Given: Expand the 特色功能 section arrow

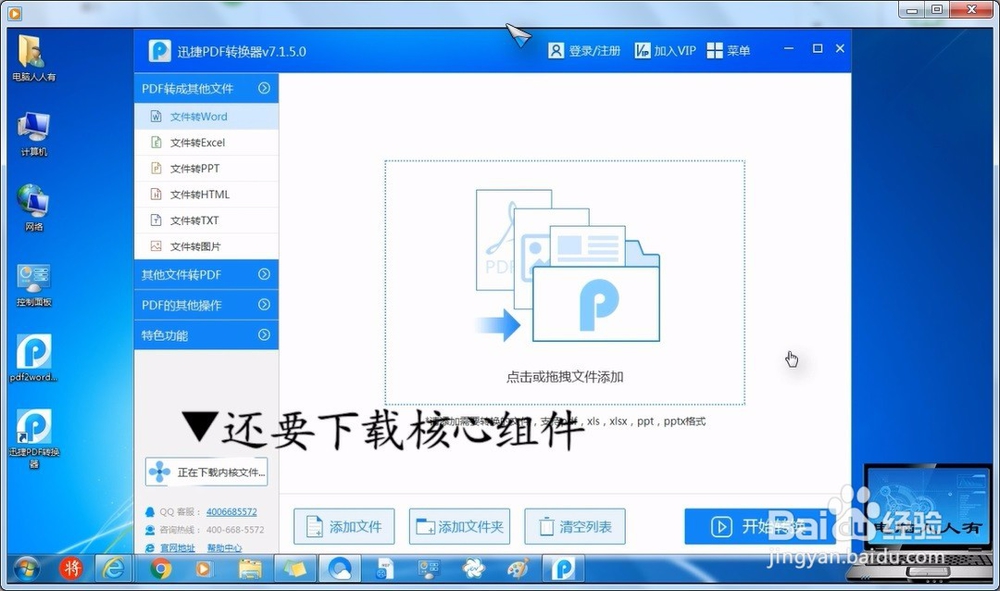Looking at the screenshot, I should tap(264, 335).
